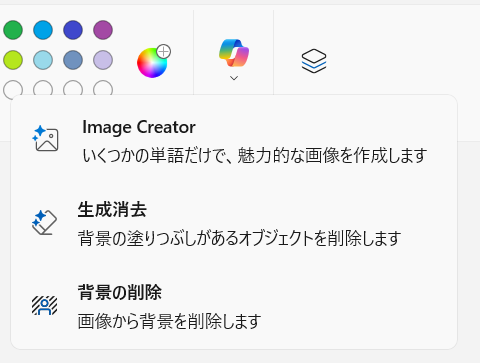The height and width of the screenshot is (363, 480).
Task: Select the last empty custom color slot
Action: tap(103, 88)
